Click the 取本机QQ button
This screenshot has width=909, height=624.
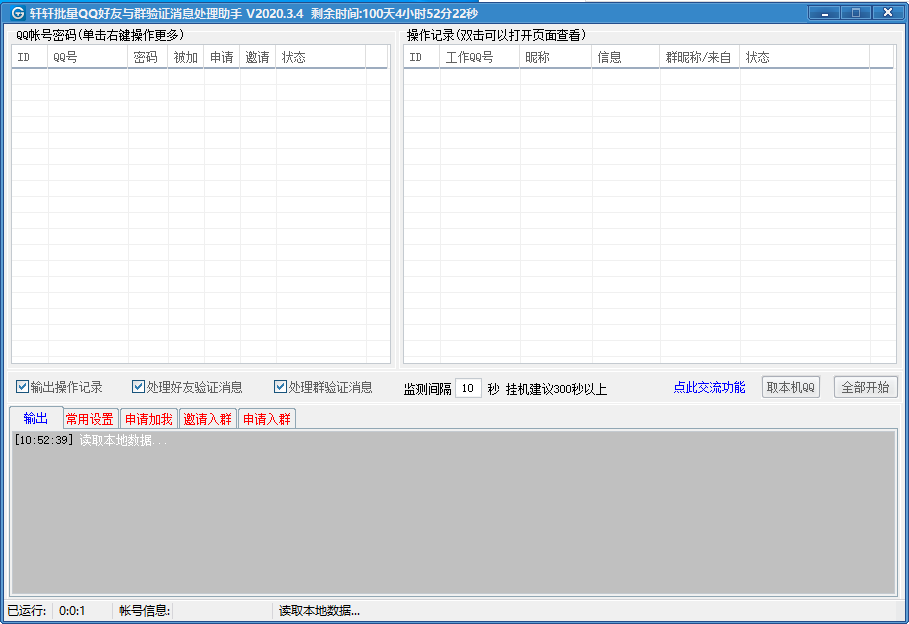coord(791,387)
